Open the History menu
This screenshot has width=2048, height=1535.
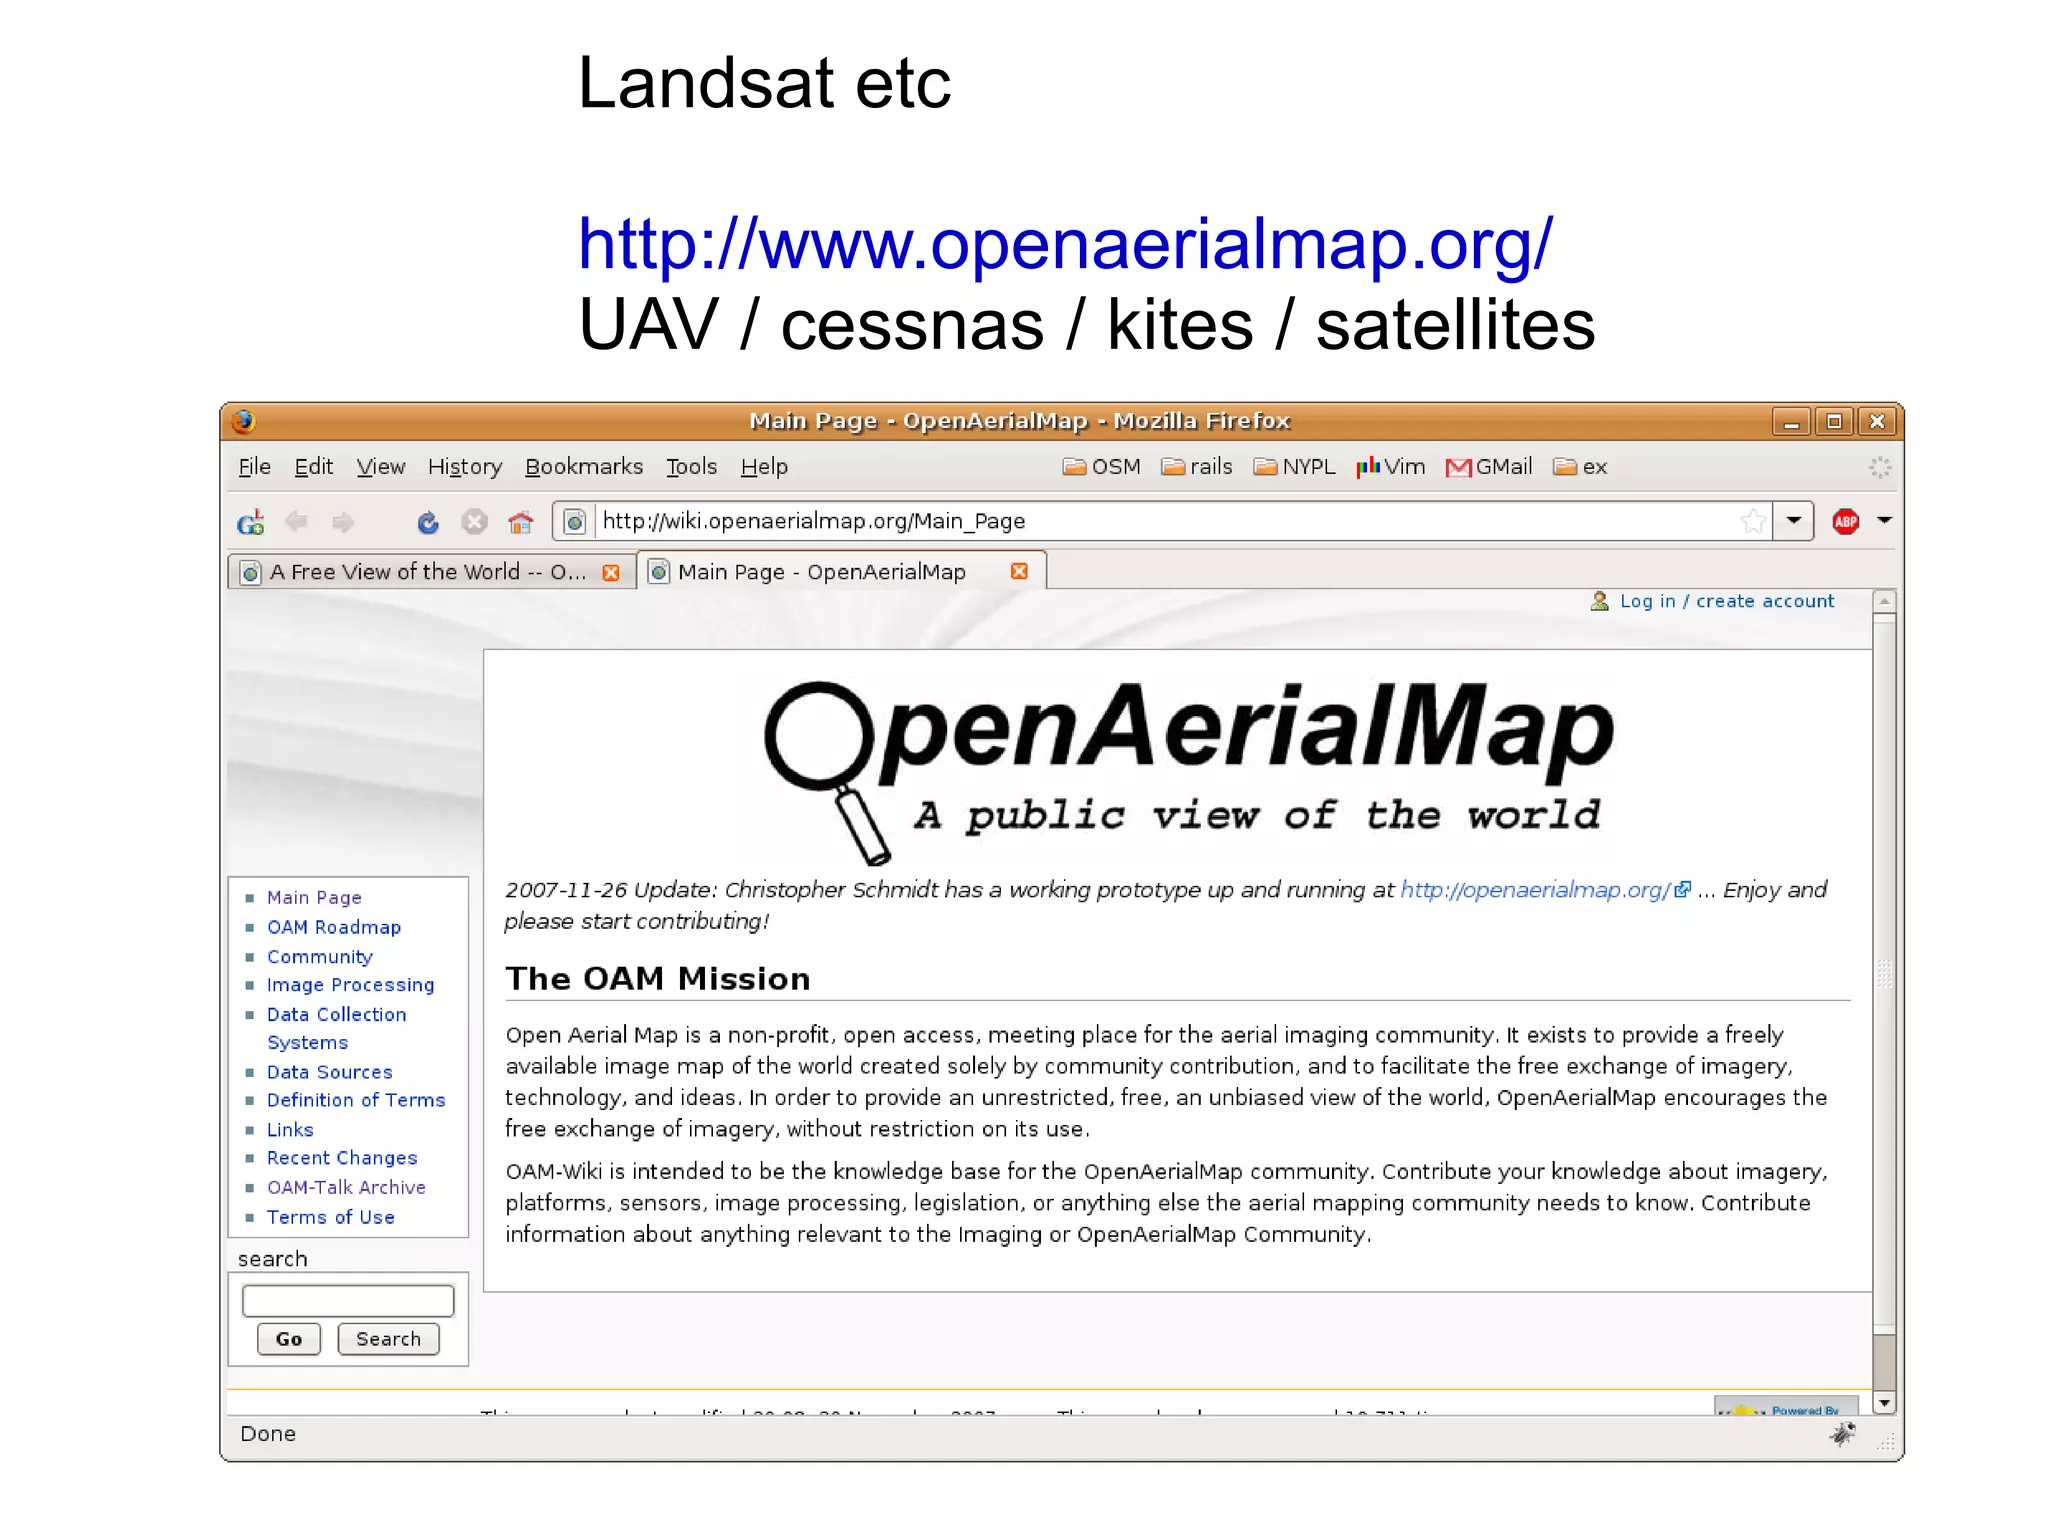tap(465, 467)
